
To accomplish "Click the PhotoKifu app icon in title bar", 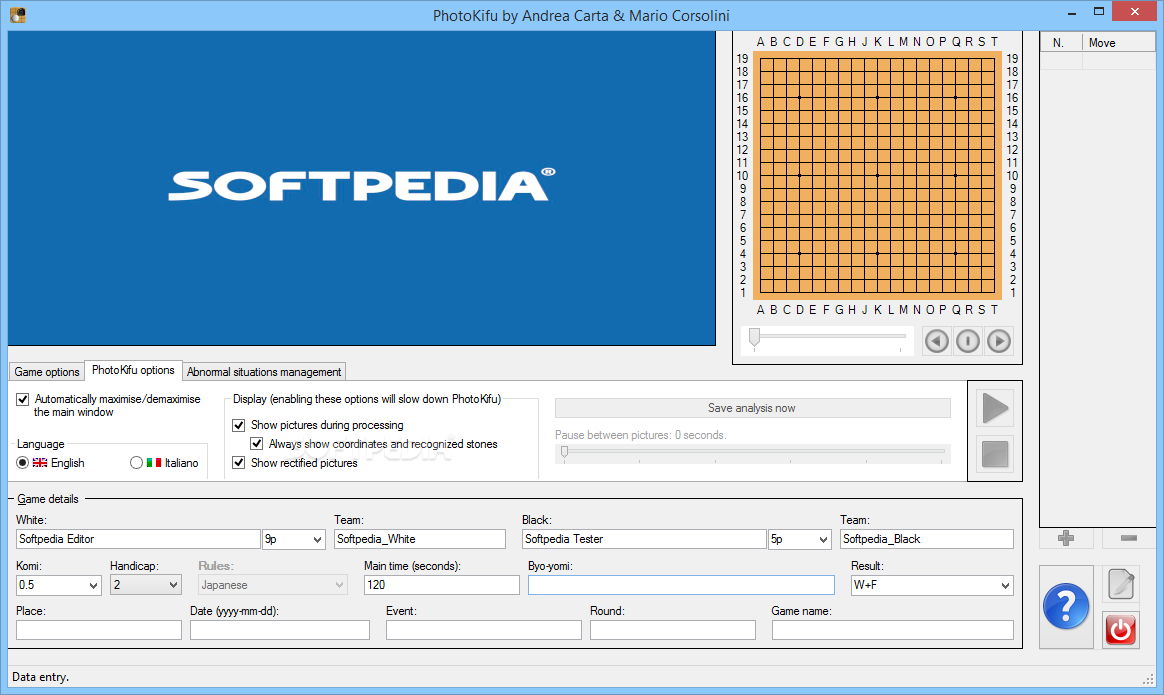I will coord(18,15).
